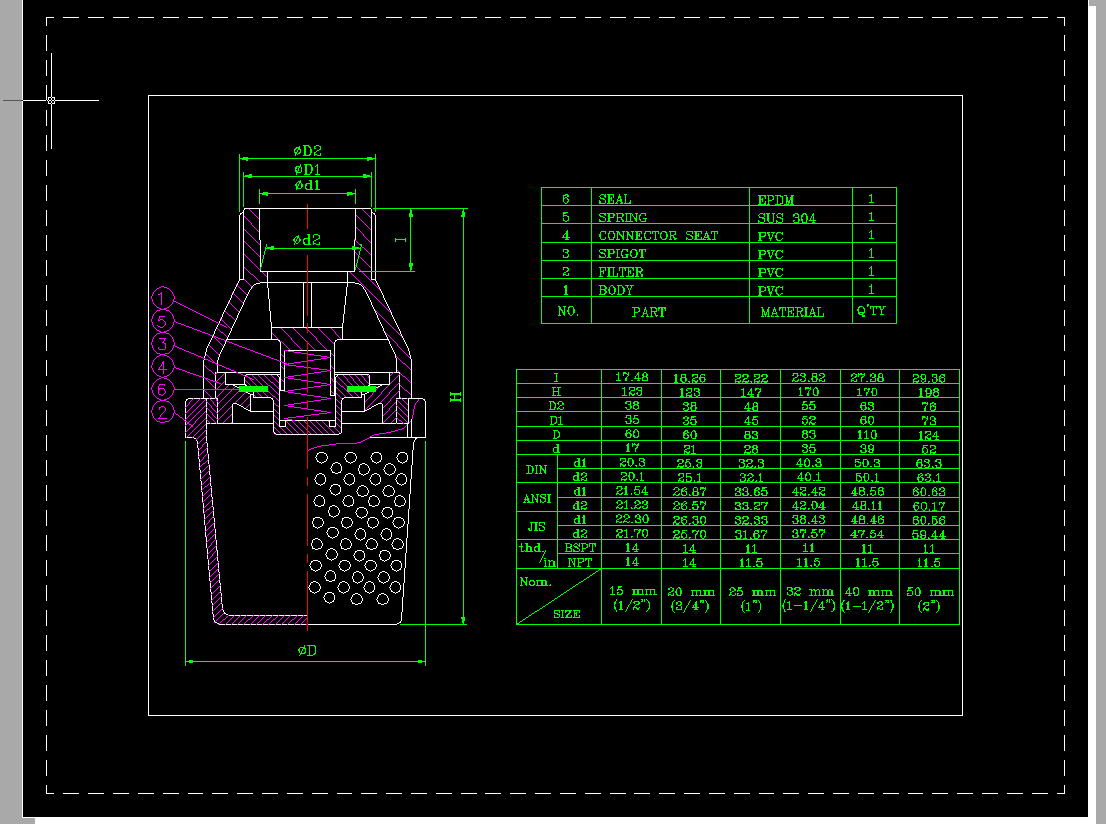
Task: Click the NO. column header
Action: (568, 311)
